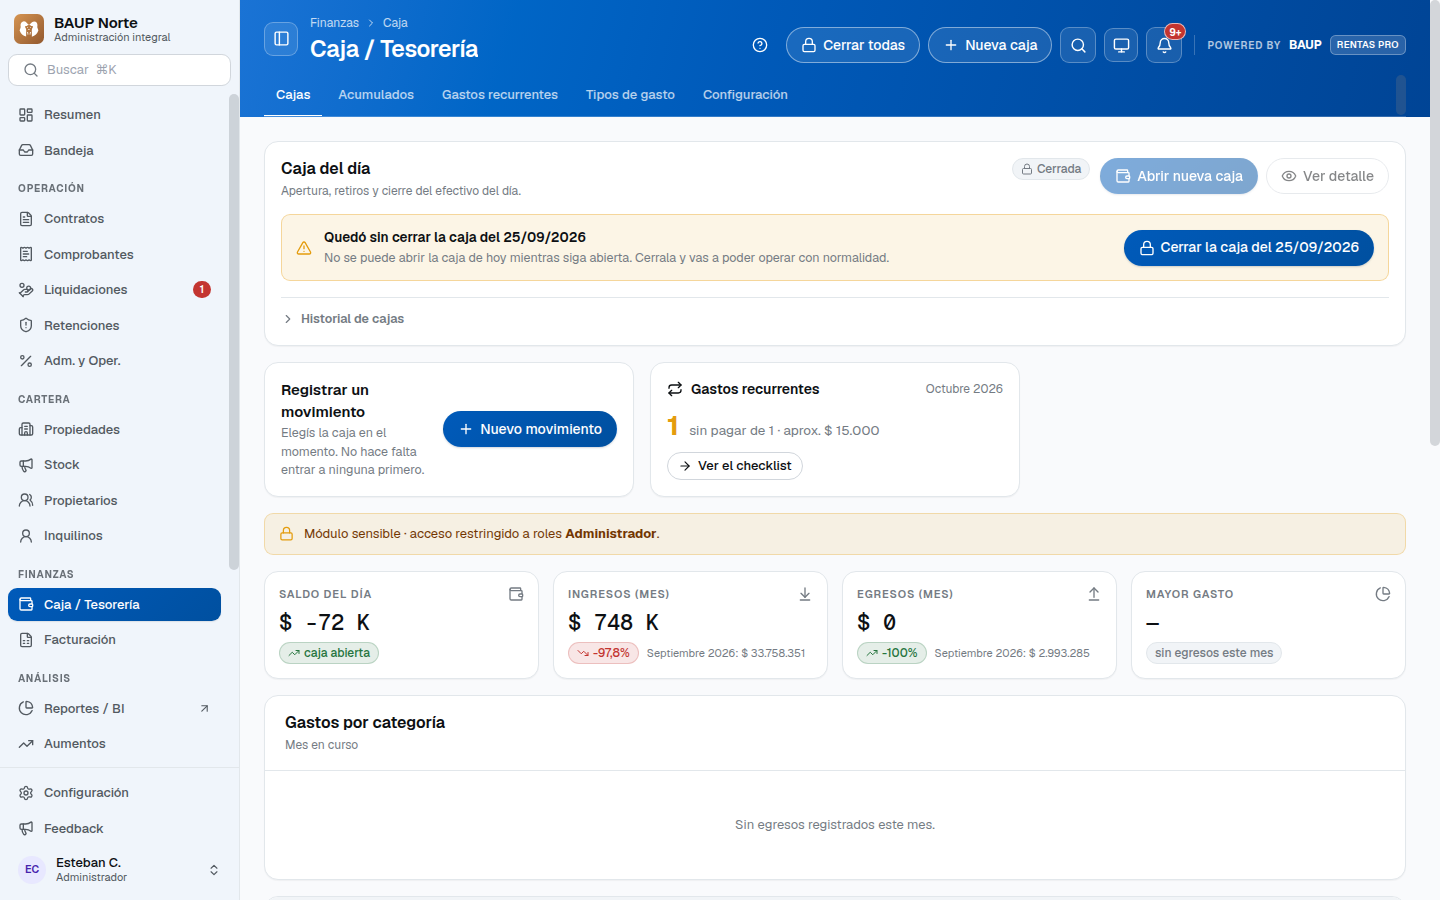Open the monitor display icon

1121,45
